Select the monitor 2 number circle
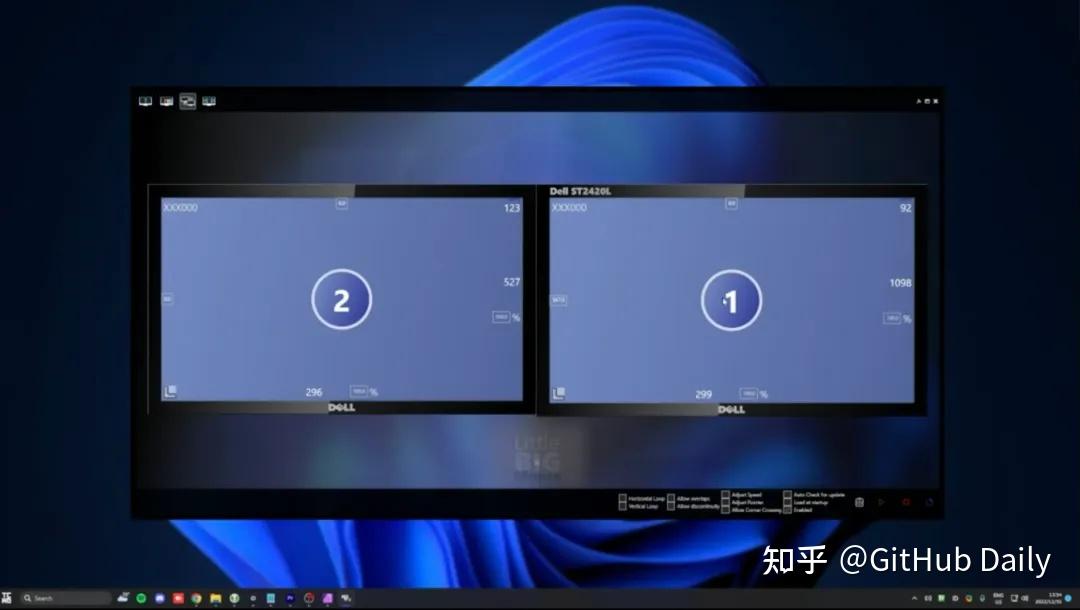This screenshot has width=1080, height=610. [342, 299]
